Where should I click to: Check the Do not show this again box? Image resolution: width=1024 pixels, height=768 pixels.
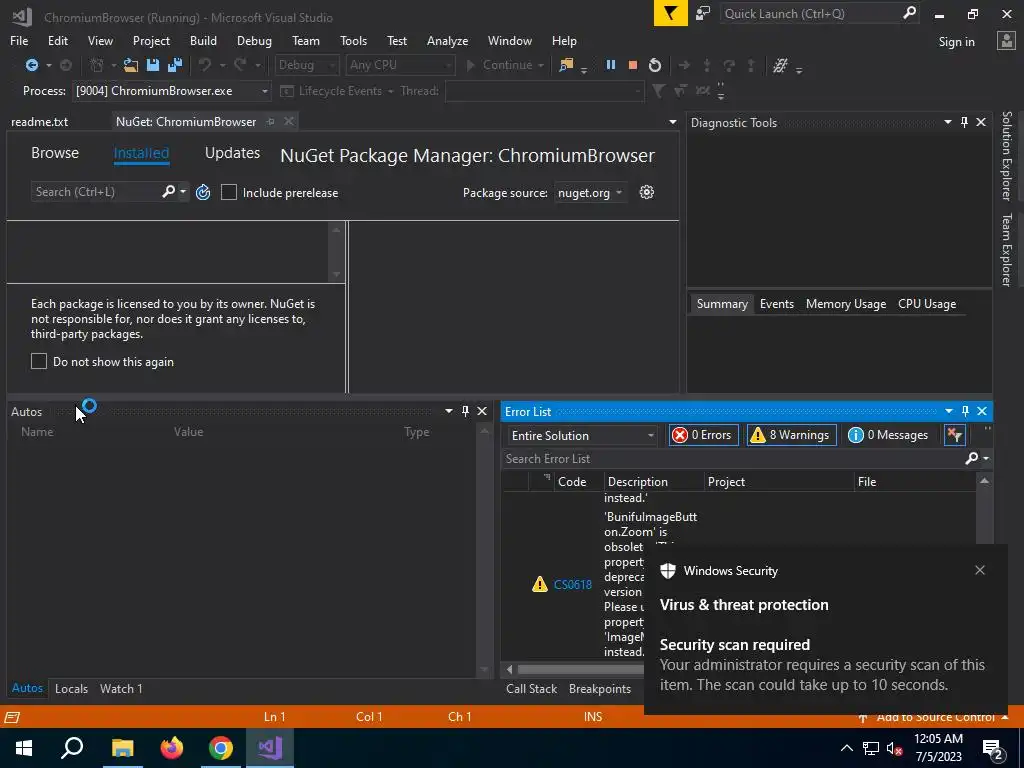click(x=39, y=361)
